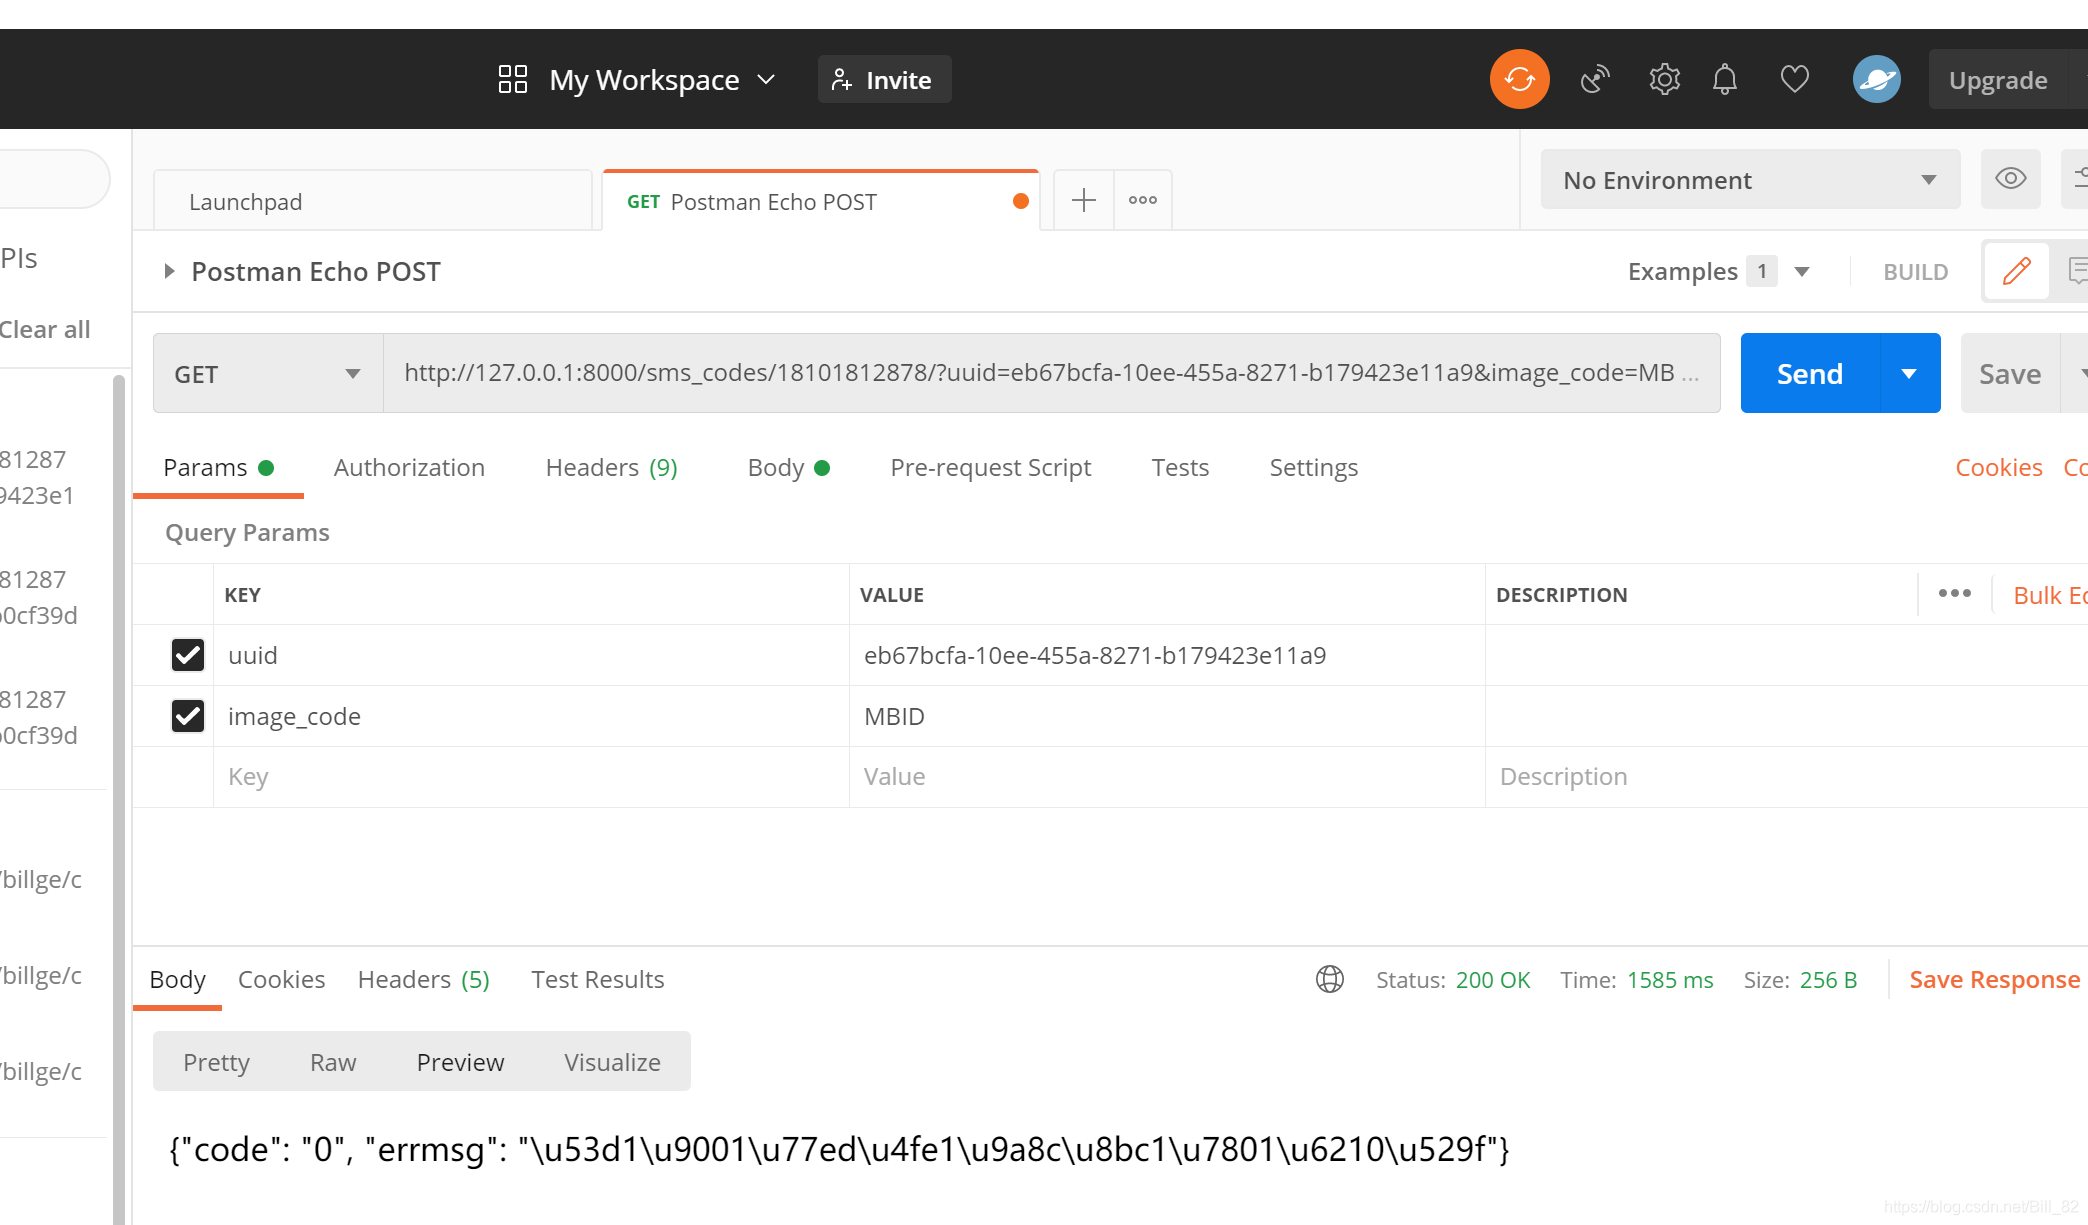Select the response Cookies tab
The image size is (2088, 1225).
(x=281, y=979)
